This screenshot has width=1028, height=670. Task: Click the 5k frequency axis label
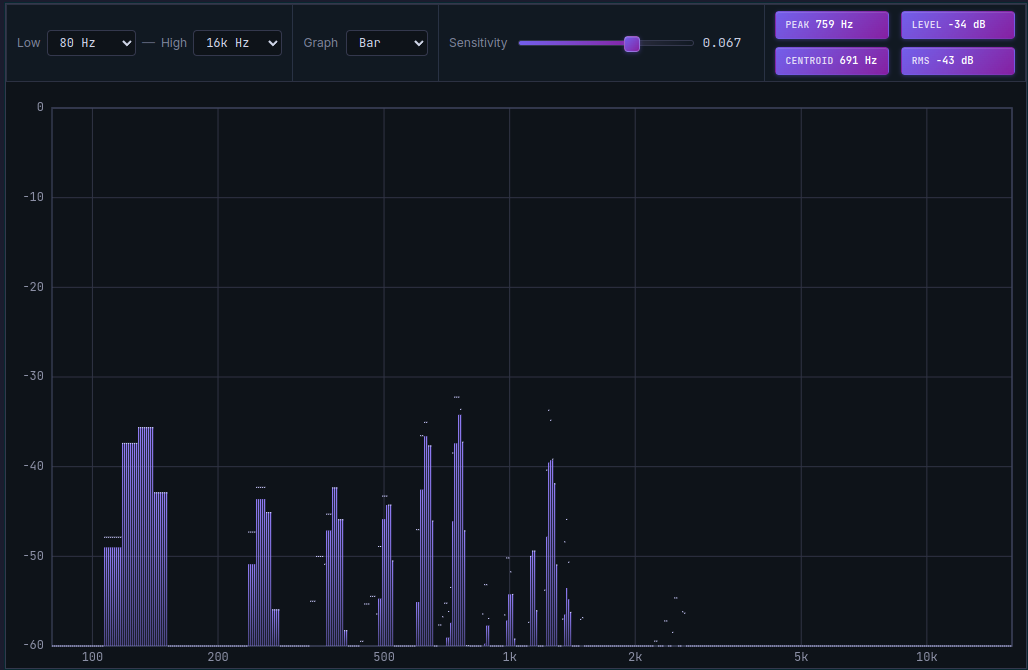pos(801,657)
